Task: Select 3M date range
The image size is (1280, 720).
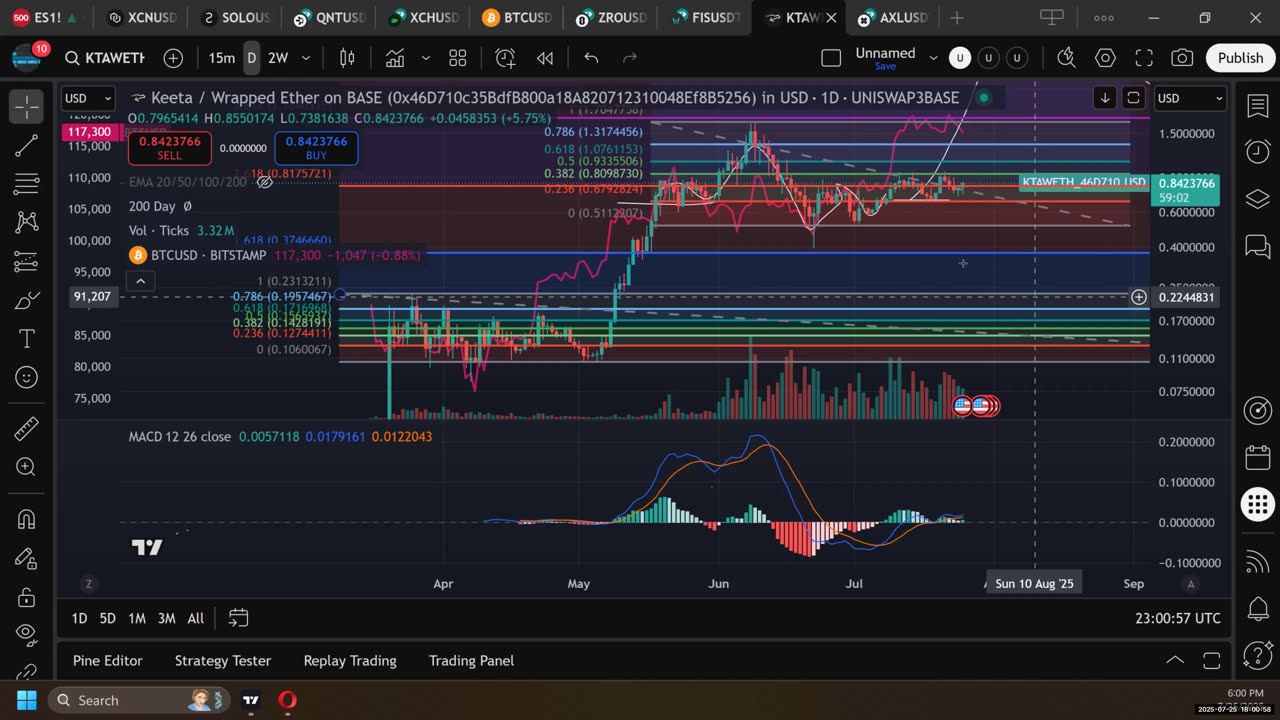Action: point(166,618)
